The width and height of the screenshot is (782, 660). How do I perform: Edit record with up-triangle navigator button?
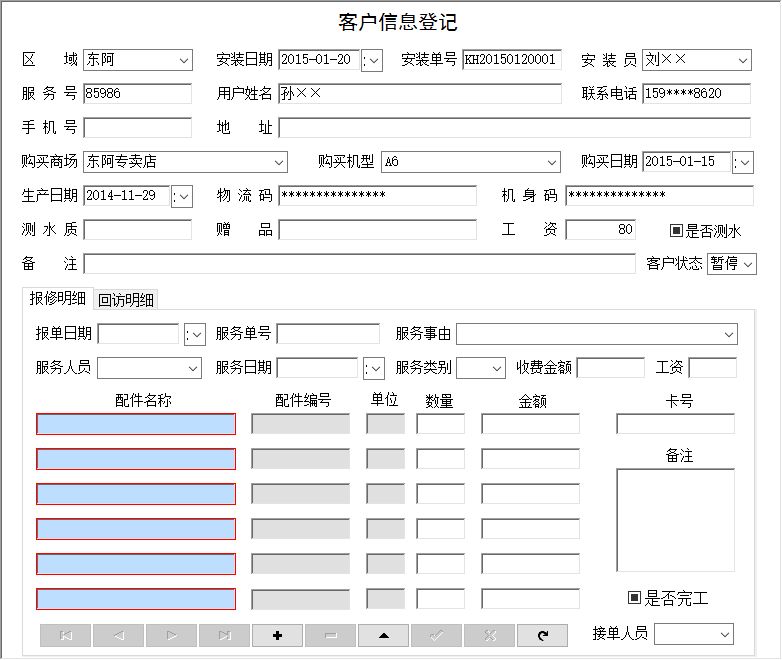tap(384, 635)
